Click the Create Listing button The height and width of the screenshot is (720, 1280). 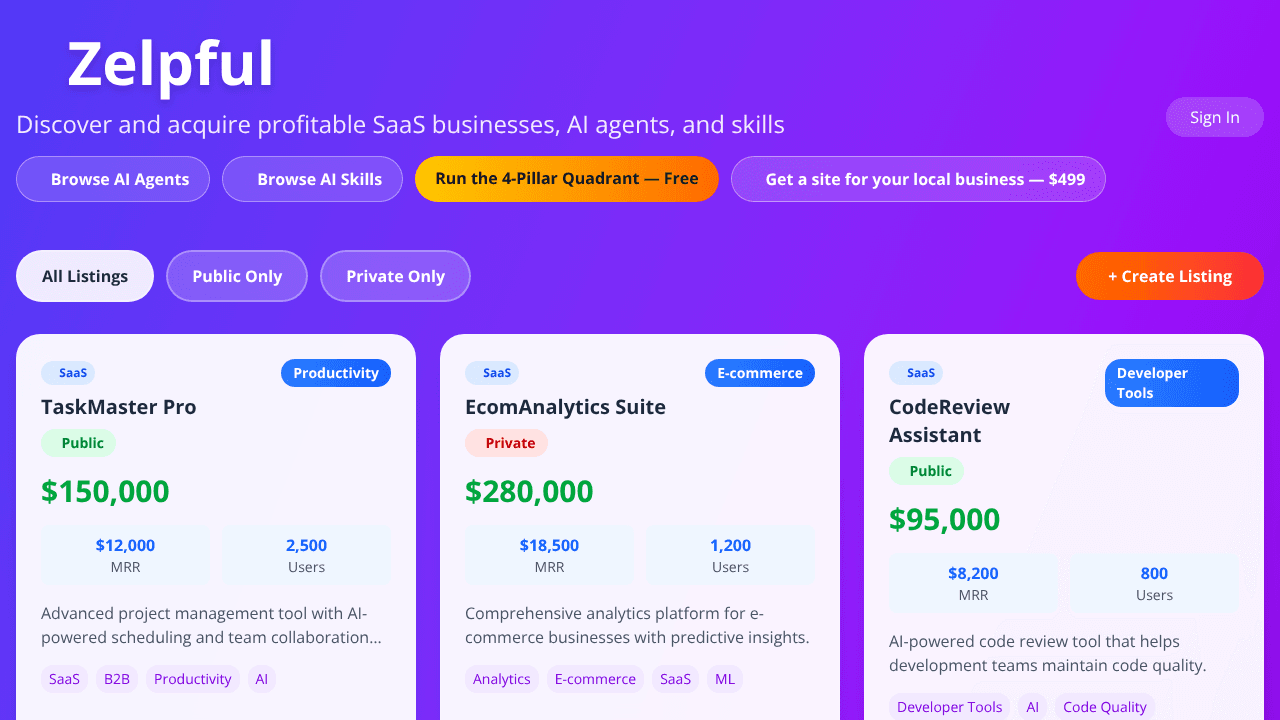tap(1170, 276)
